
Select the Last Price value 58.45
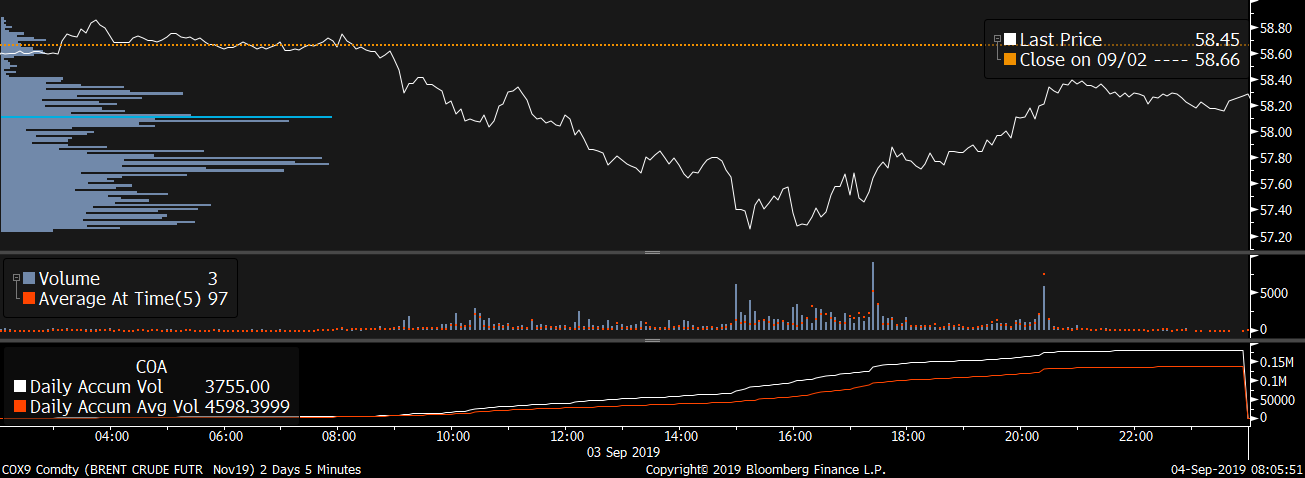pos(1217,40)
